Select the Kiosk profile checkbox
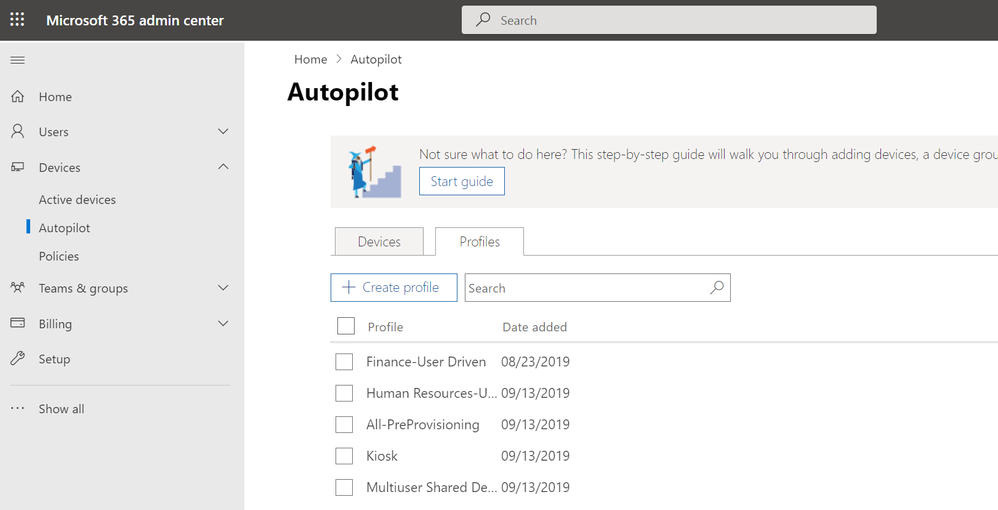998x510 pixels. click(x=344, y=456)
